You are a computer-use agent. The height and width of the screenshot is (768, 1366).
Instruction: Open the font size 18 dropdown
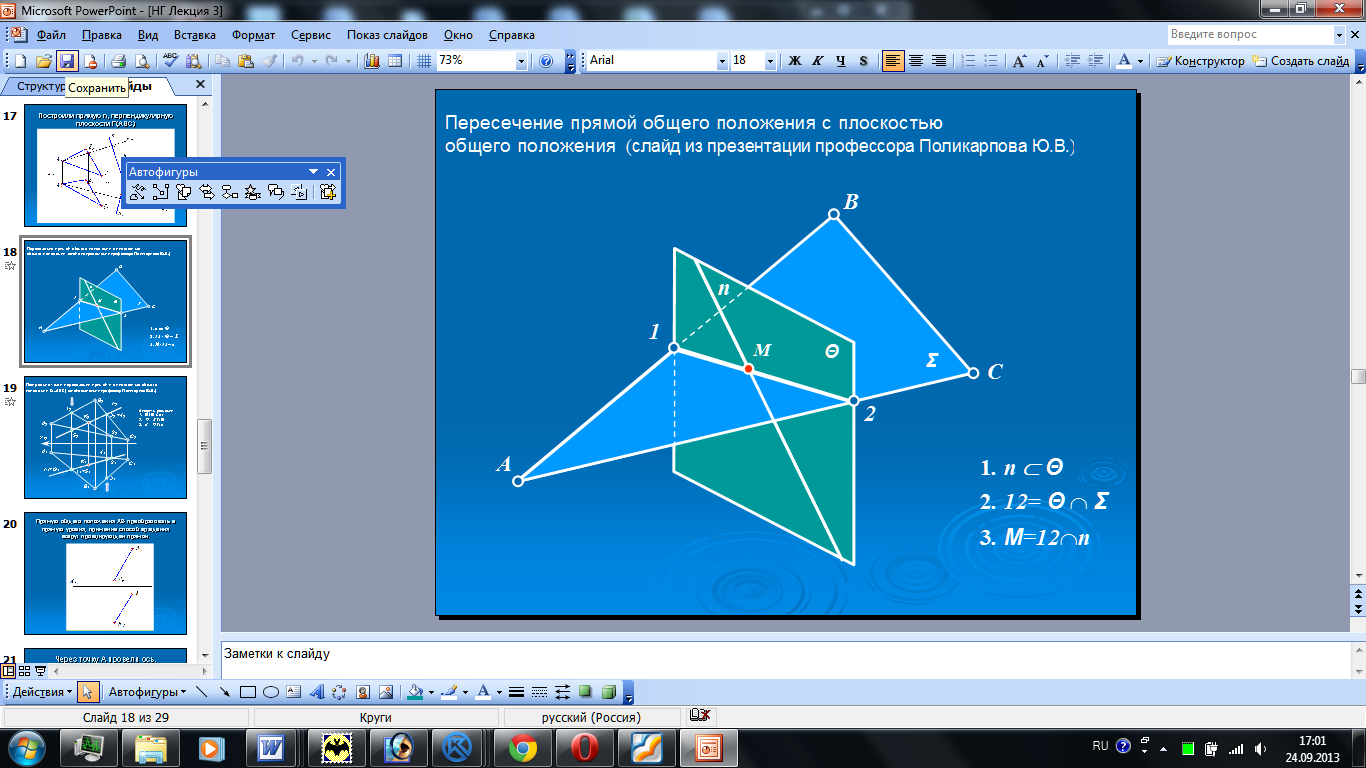772,60
